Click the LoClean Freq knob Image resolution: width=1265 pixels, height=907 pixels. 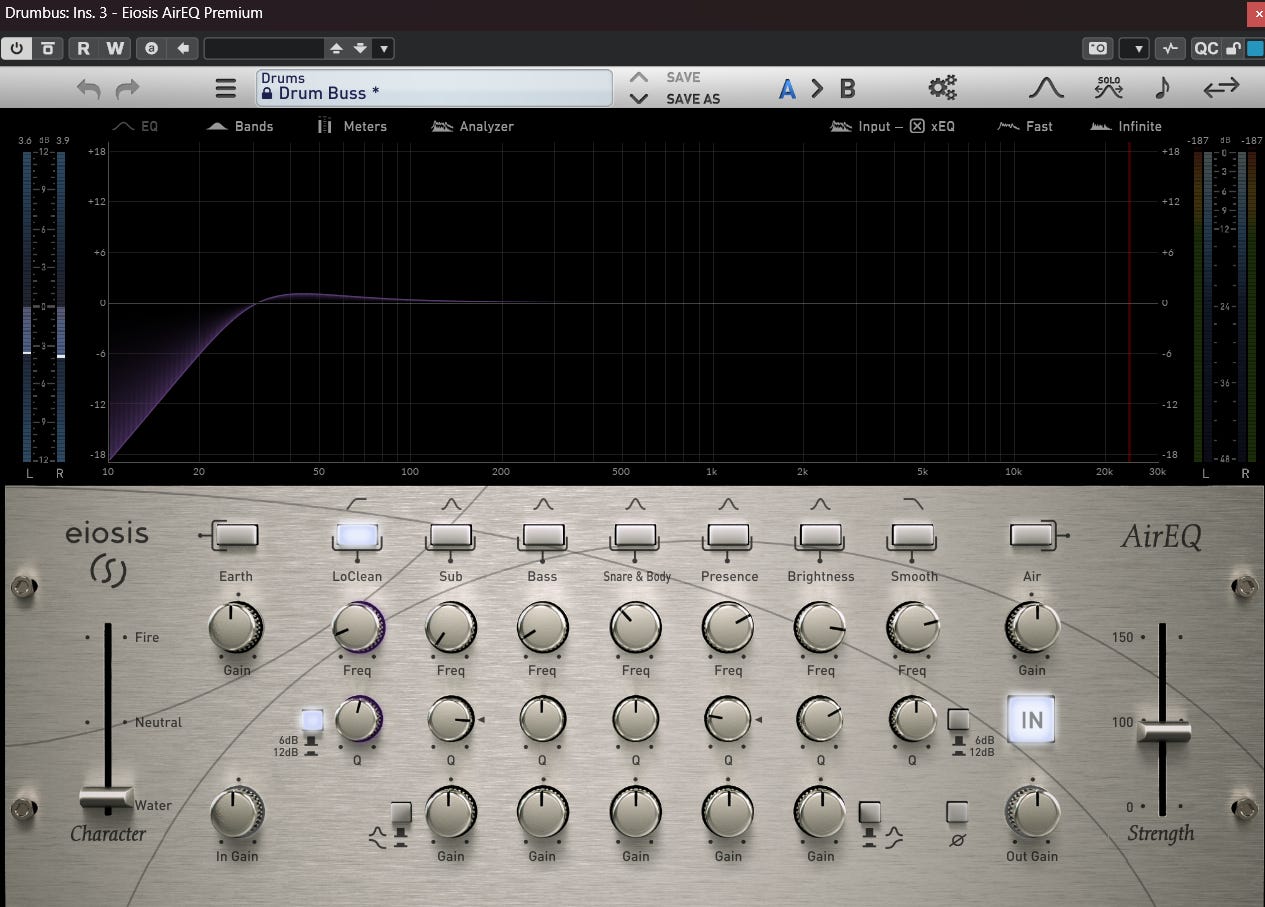pos(357,628)
